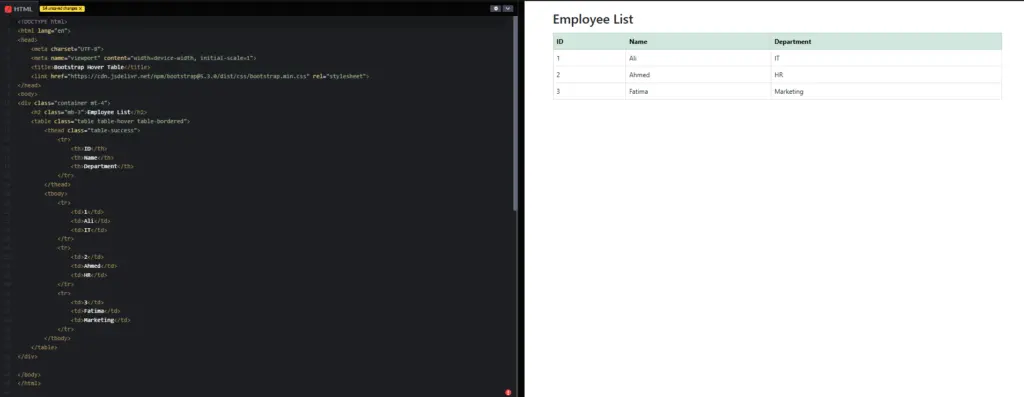
Task: Click the table-hover table-bordered code line
Action: pos(110,121)
